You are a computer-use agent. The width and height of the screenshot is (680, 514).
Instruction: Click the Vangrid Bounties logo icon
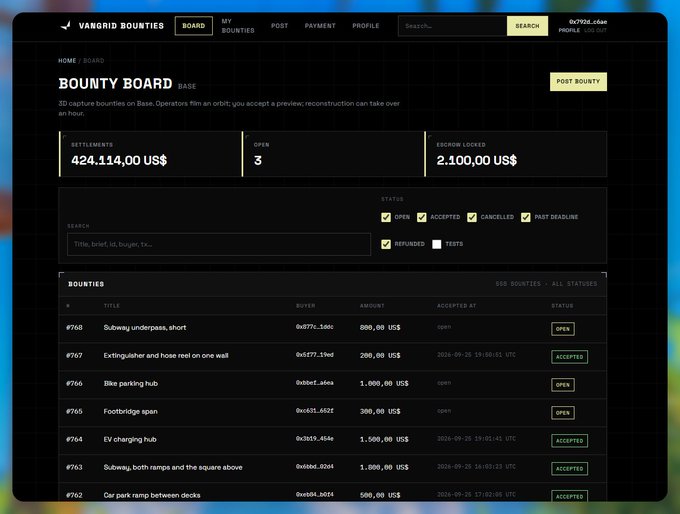click(x=65, y=26)
